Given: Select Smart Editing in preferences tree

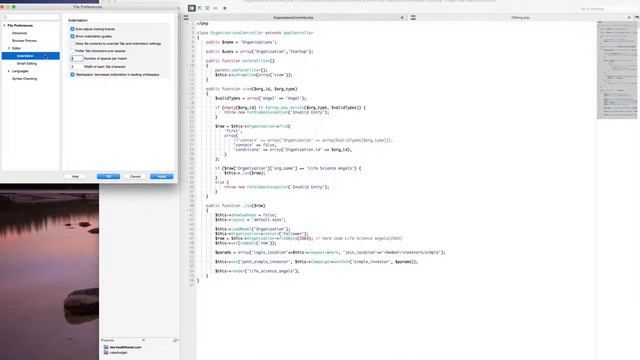Looking at the screenshot, I should tap(27, 64).
